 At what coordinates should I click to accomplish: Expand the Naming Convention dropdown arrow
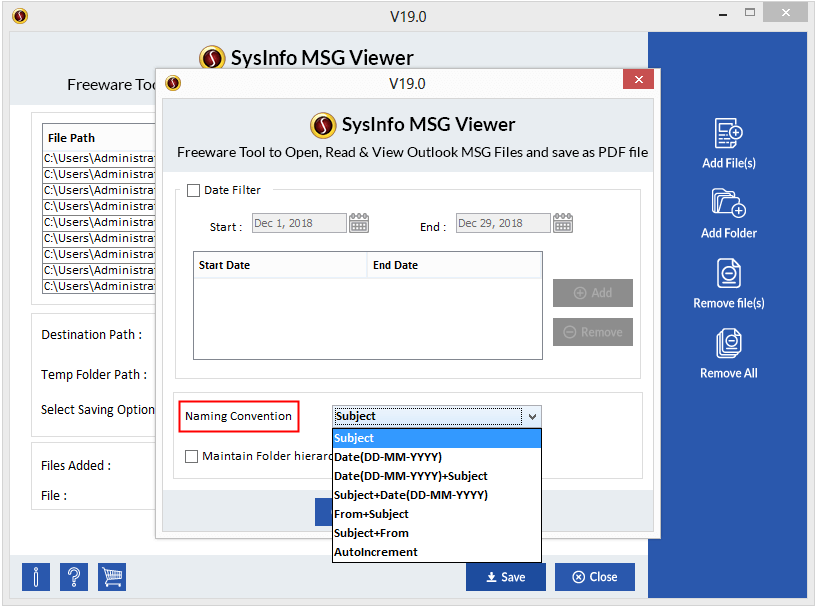point(532,416)
